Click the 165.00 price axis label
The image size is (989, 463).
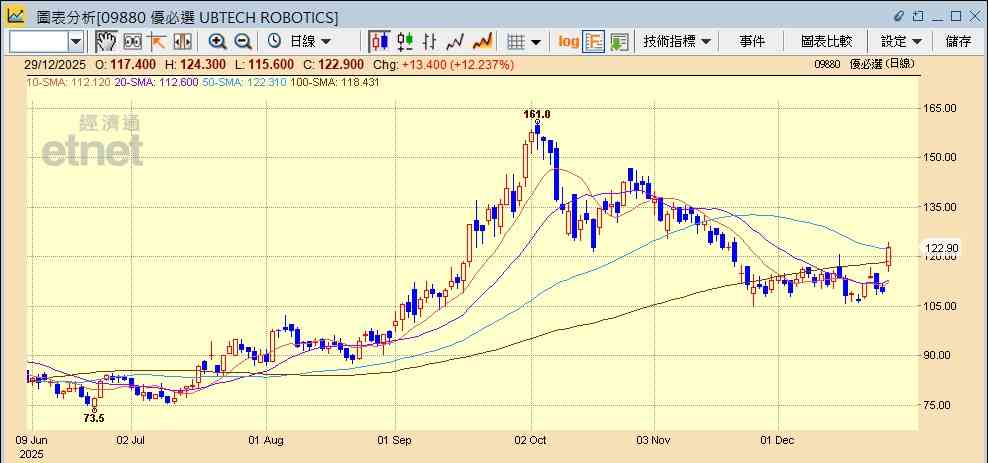coord(941,108)
